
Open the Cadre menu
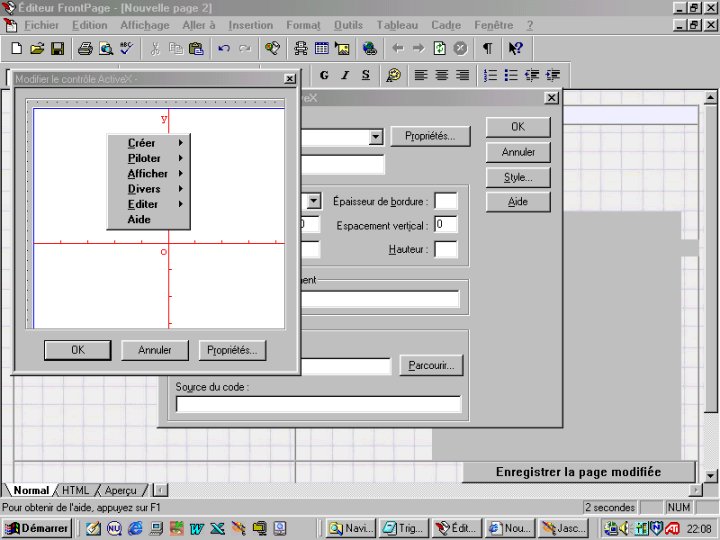point(446,25)
